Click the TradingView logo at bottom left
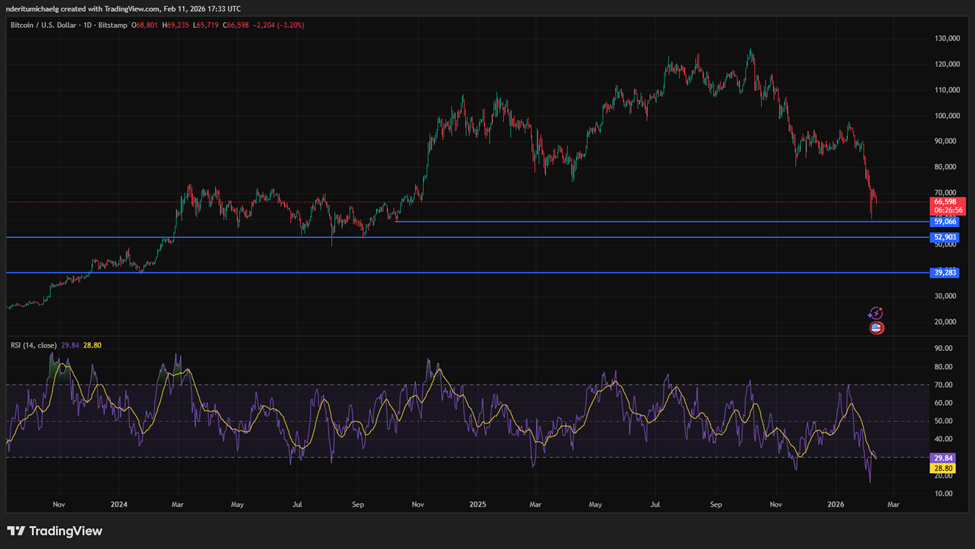Viewport: 975px width, 549px height. [55, 531]
